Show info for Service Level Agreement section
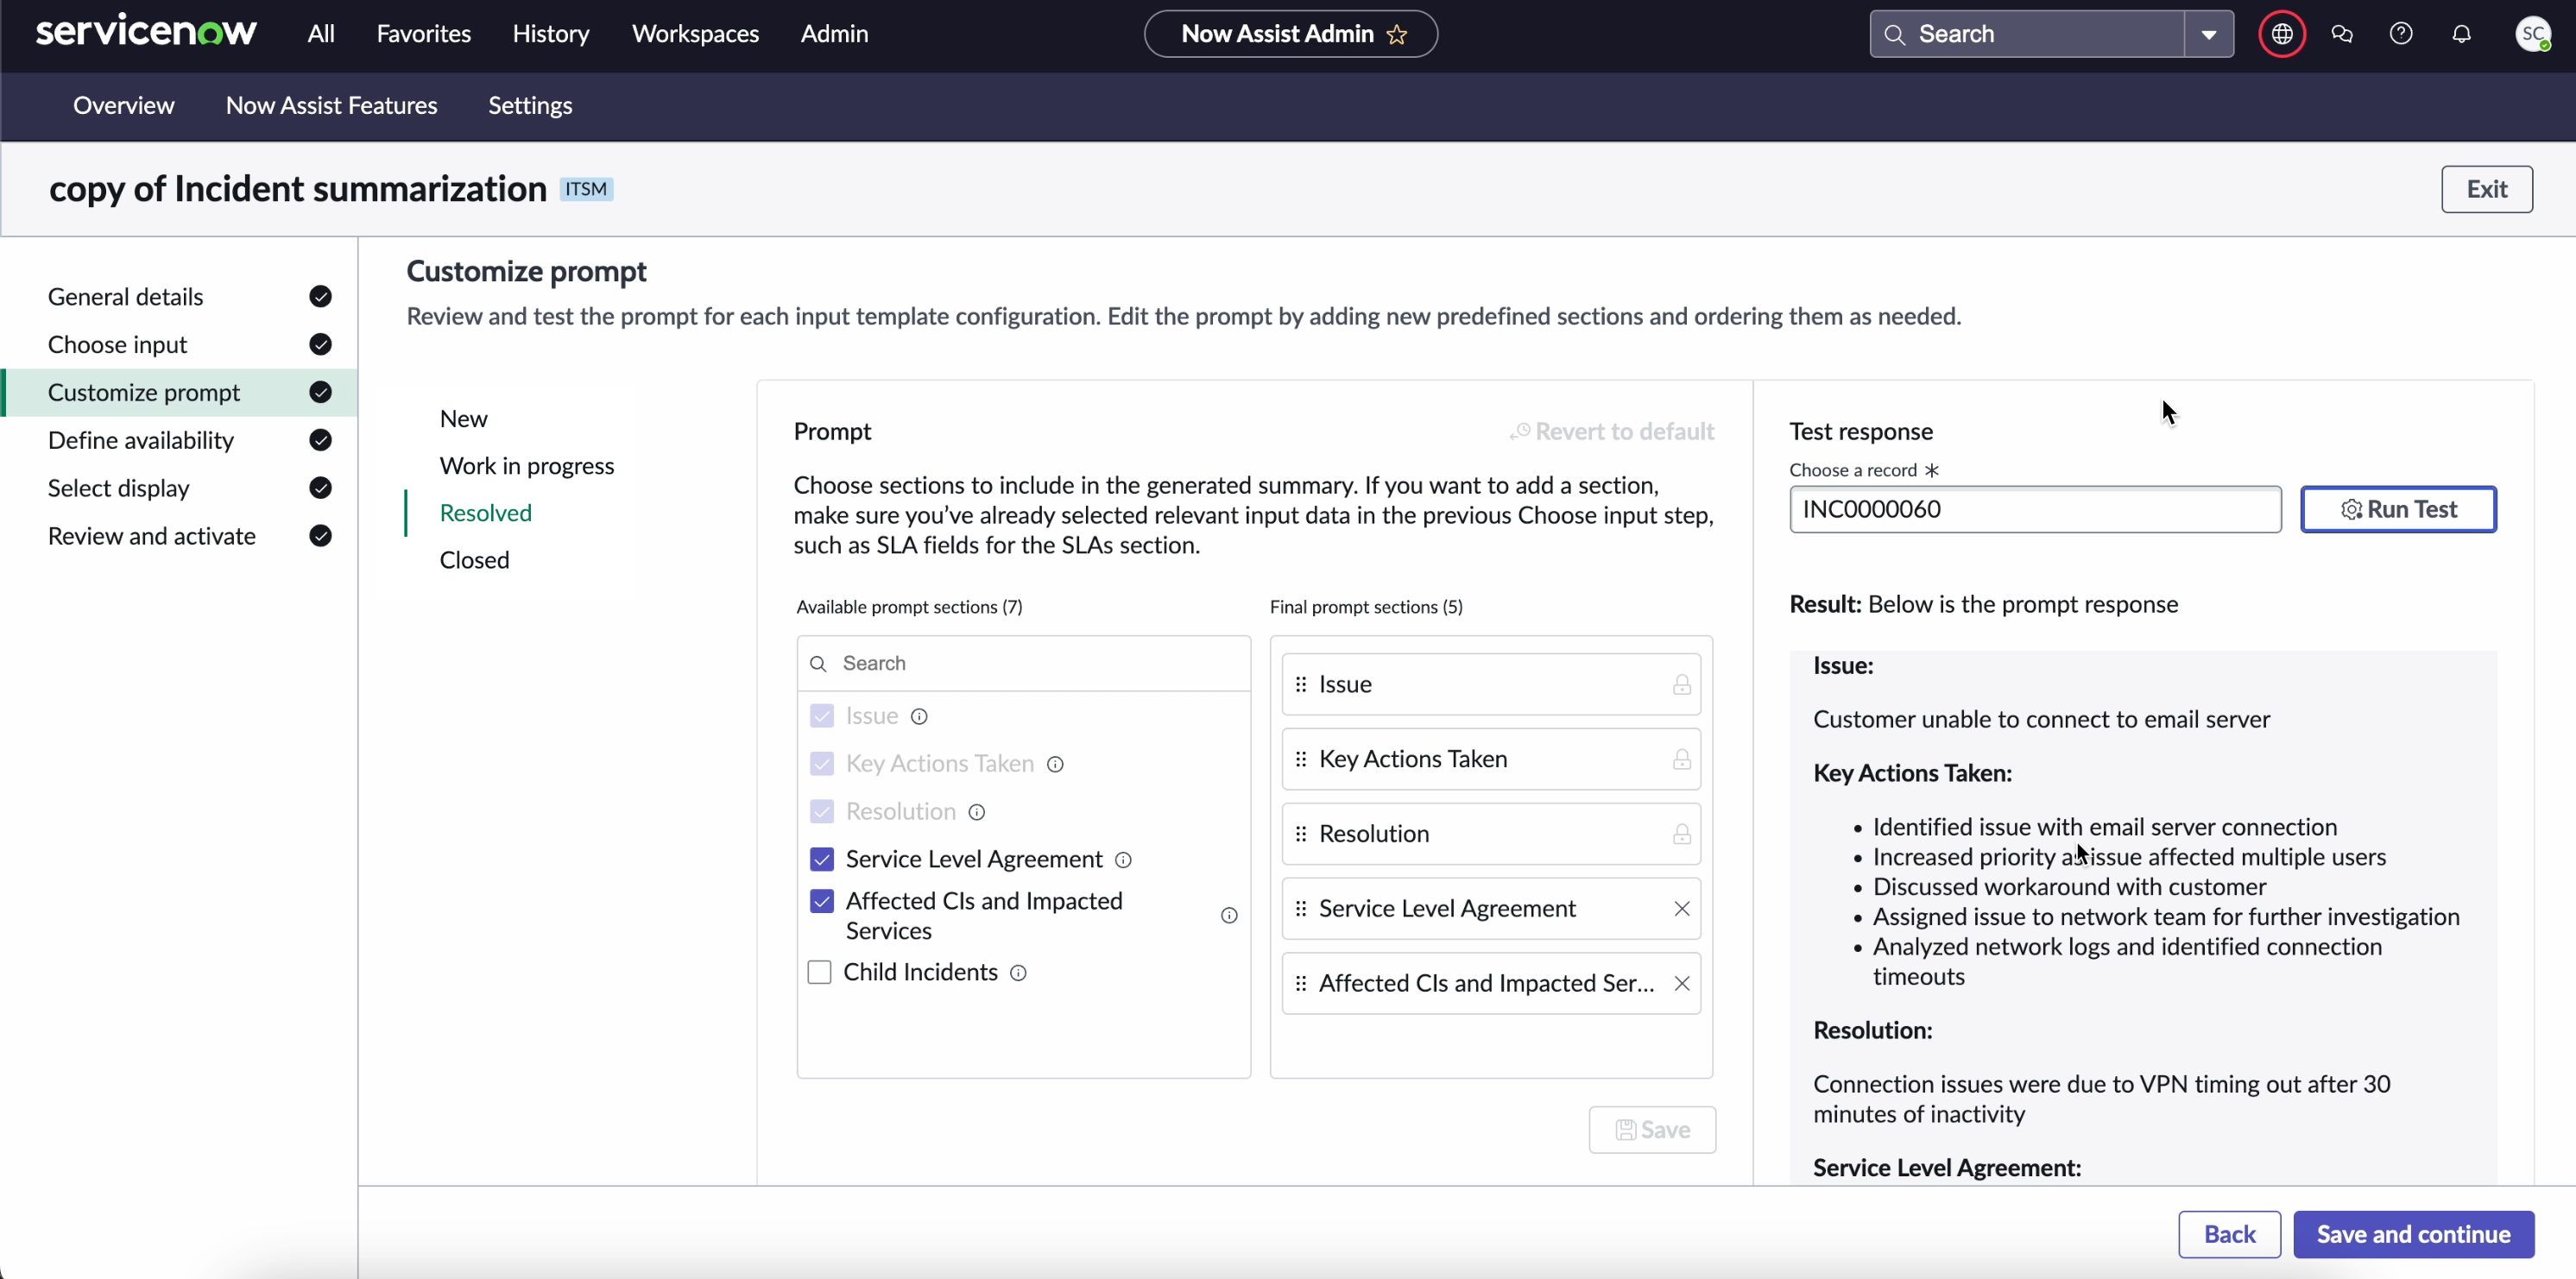The height and width of the screenshot is (1279, 2576). tap(1123, 861)
